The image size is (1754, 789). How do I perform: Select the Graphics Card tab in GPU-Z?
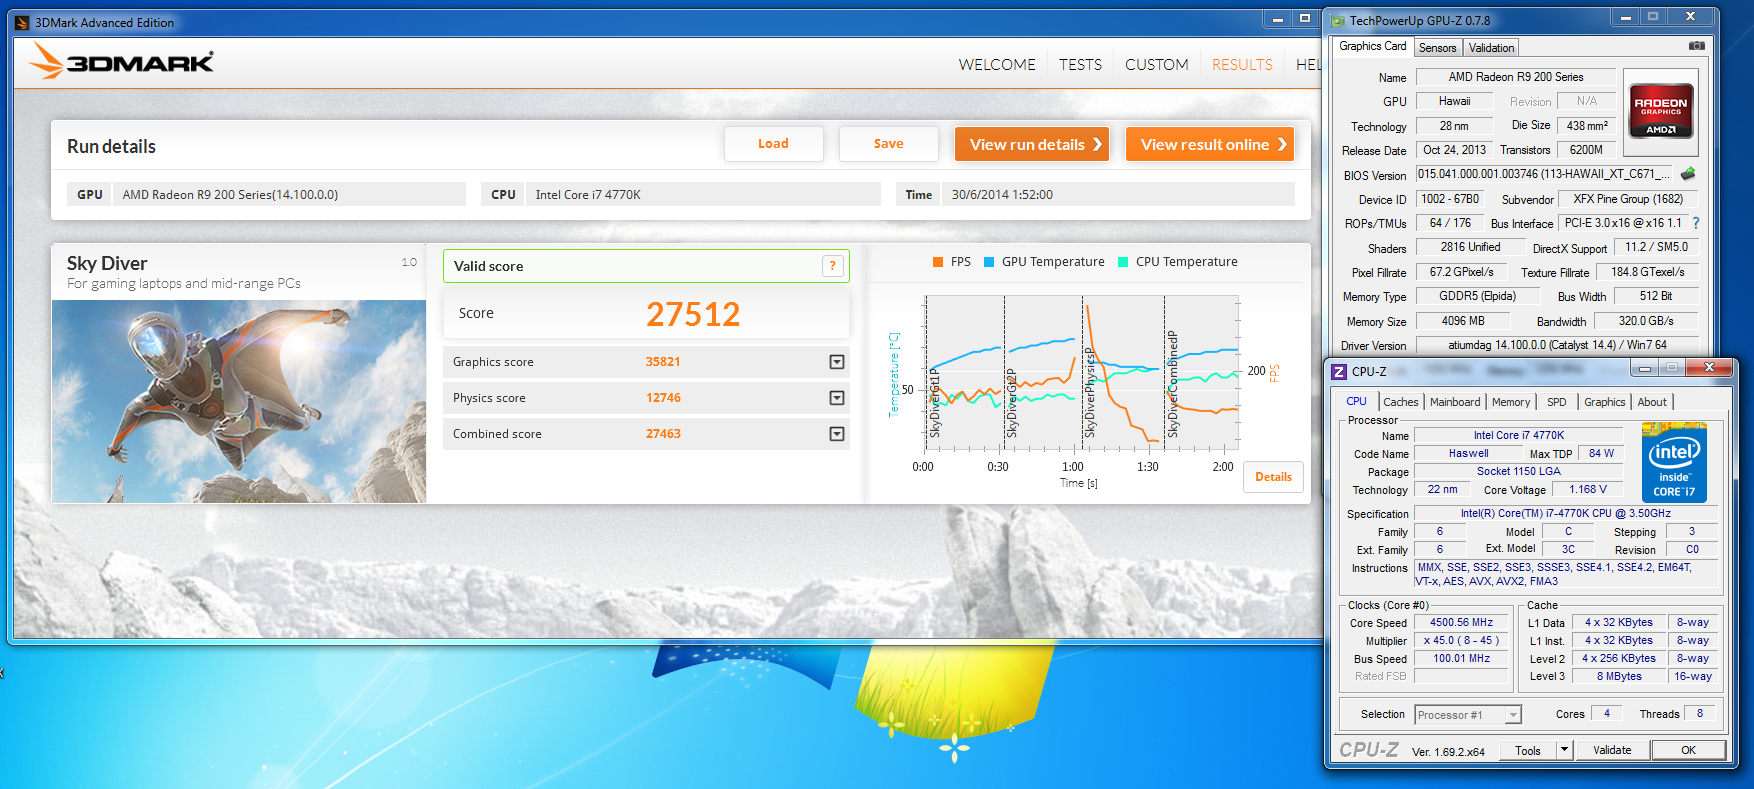pyautogui.click(x=1372, y=46)
